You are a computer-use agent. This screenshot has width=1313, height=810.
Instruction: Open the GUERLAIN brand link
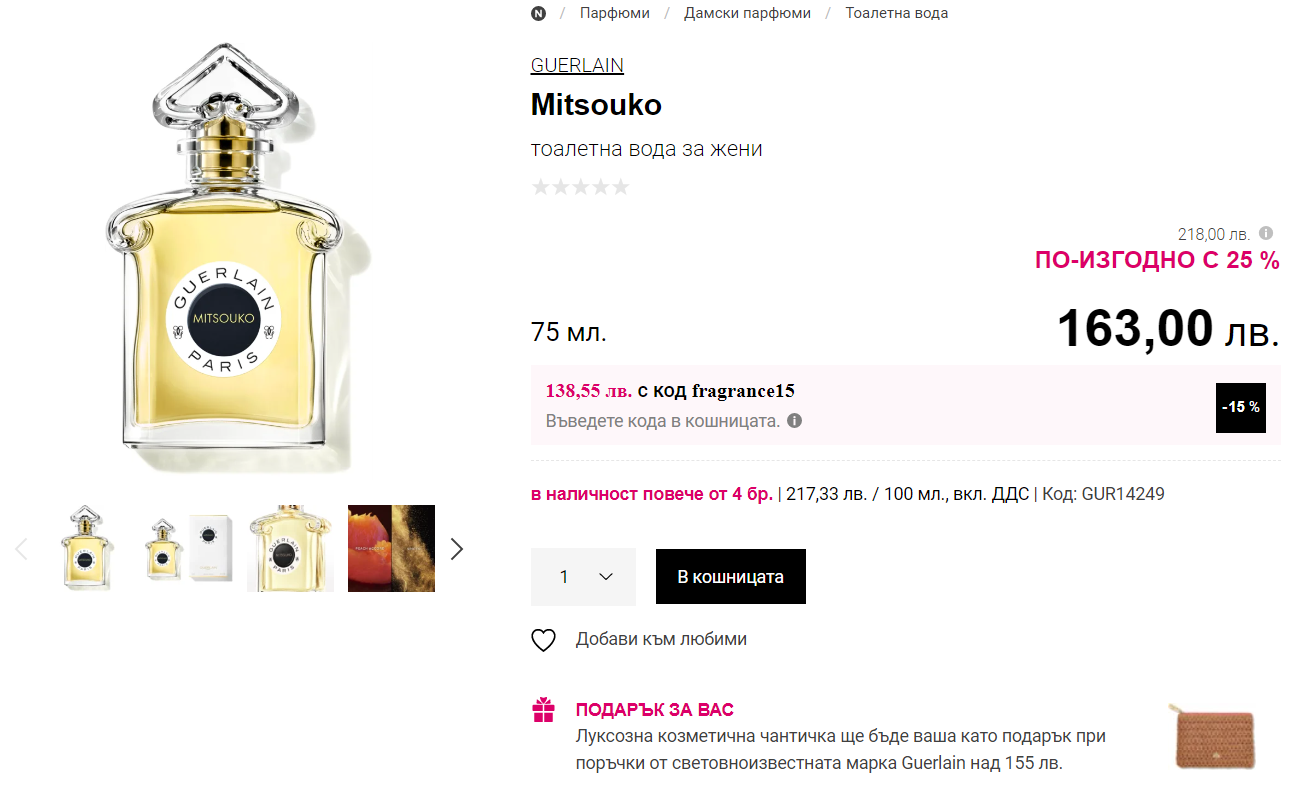[577, 66]
